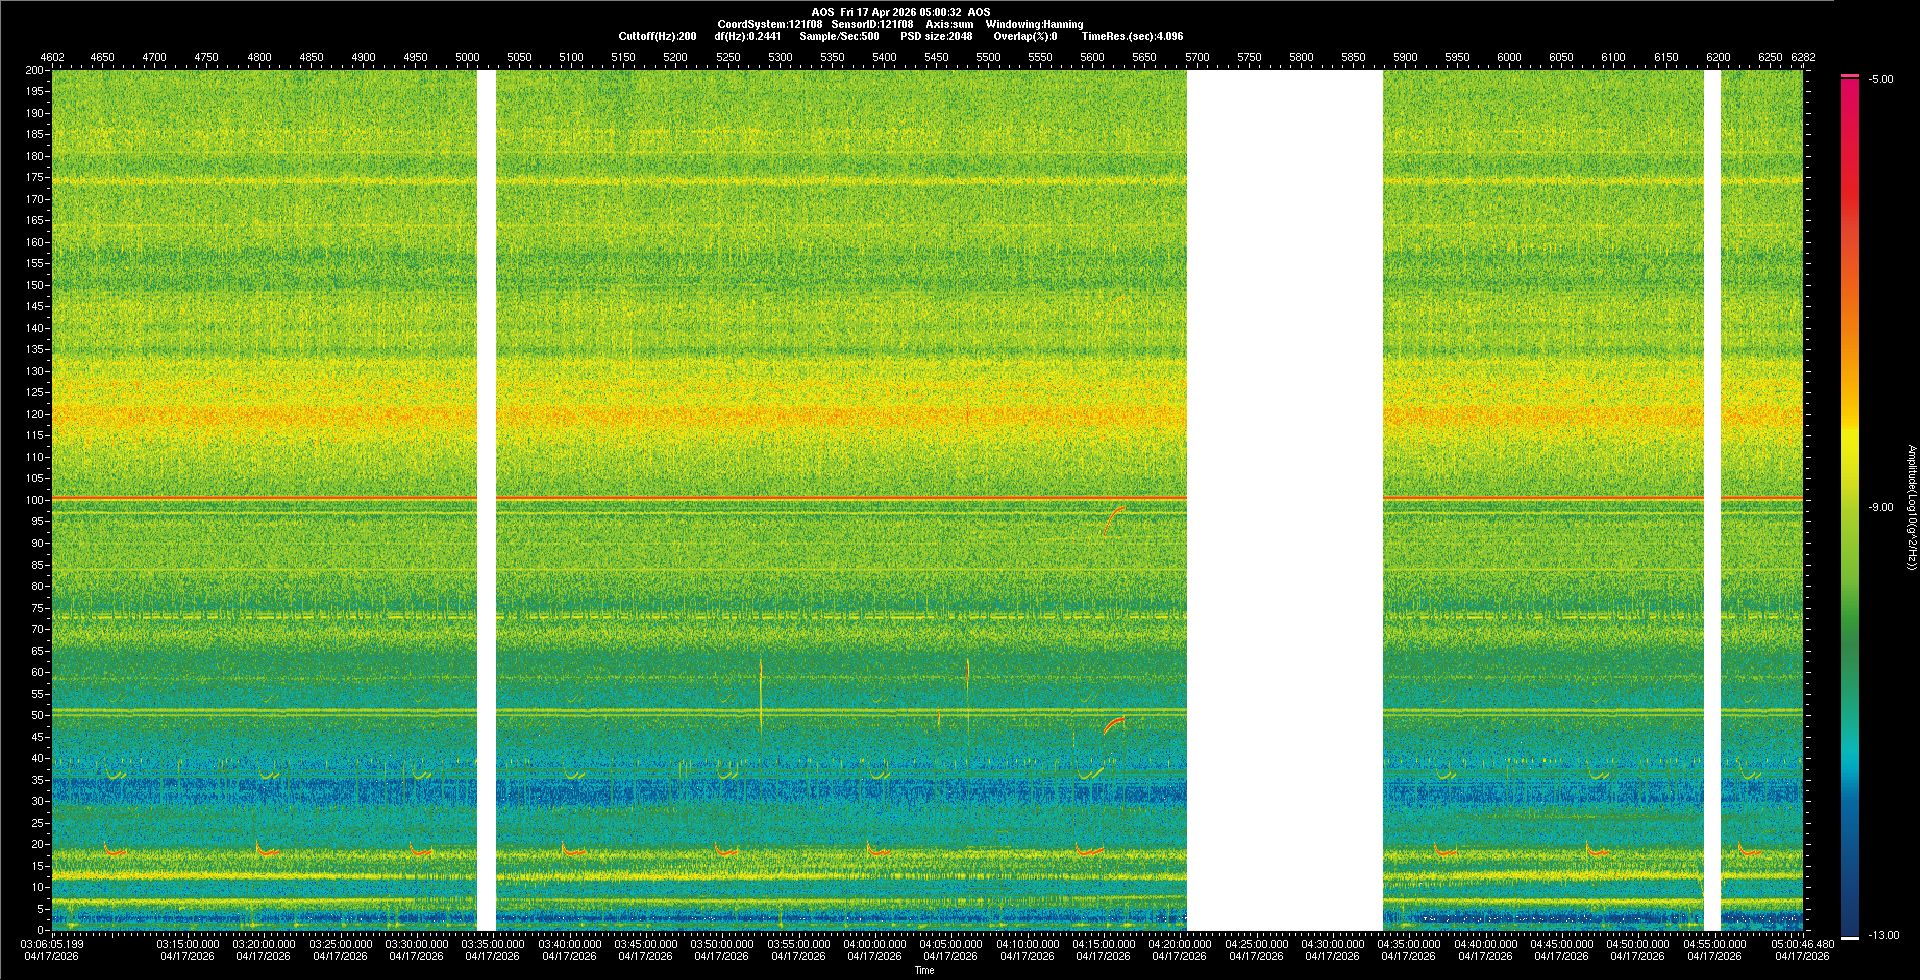The height and width of the screenshot is (980, 1920).
Task: Click the amplitude color bar gradient
Action: pyautogui.click(x=1849, y=500)
